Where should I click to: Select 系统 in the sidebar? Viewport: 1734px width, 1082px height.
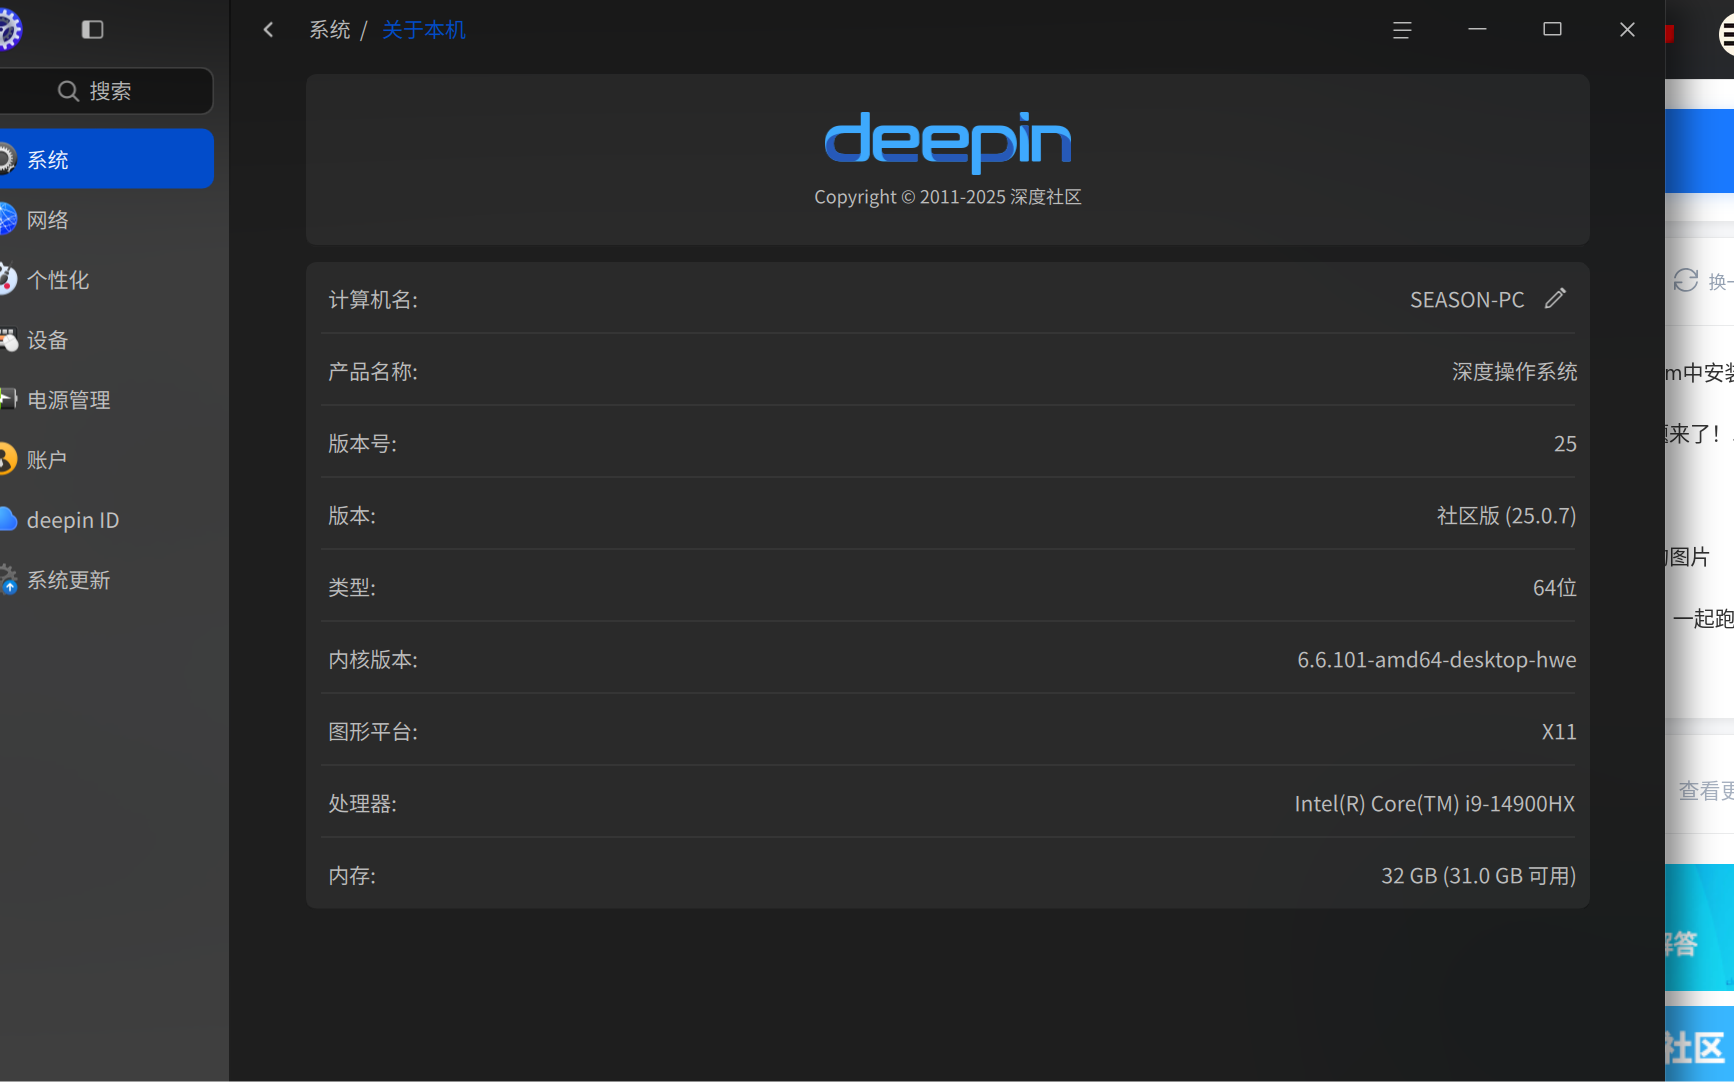[x=106, y=159]
